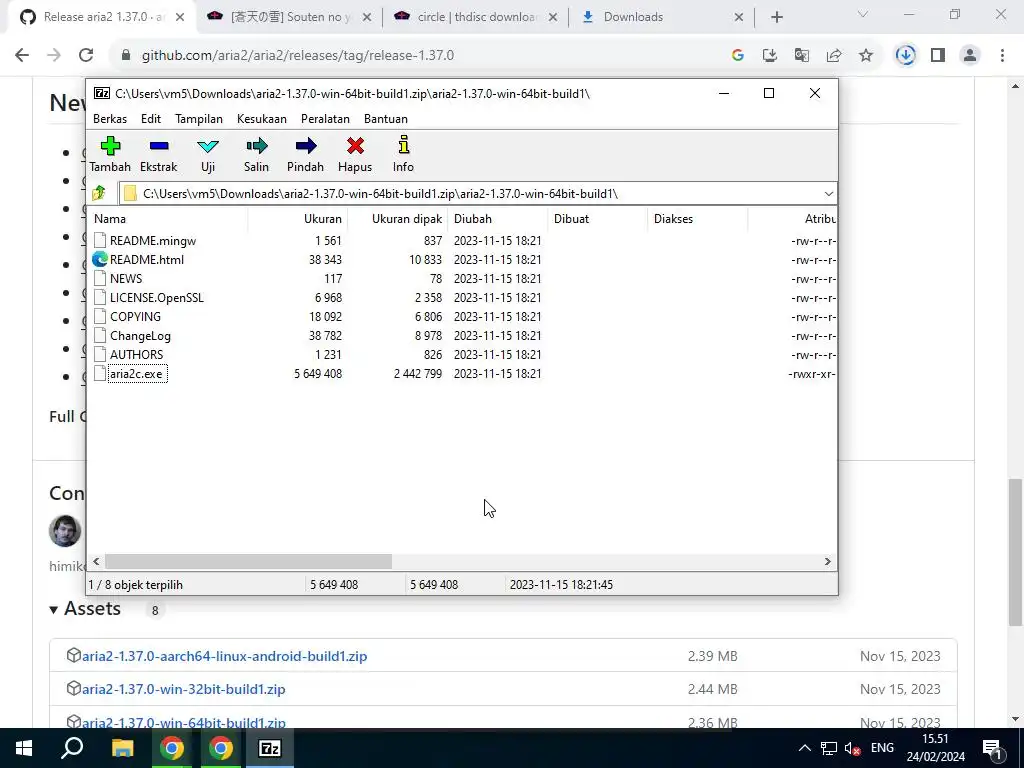Click the muted volume tray icon
Viewport: 1024px width, 768px height.
[x=851, y=748]
